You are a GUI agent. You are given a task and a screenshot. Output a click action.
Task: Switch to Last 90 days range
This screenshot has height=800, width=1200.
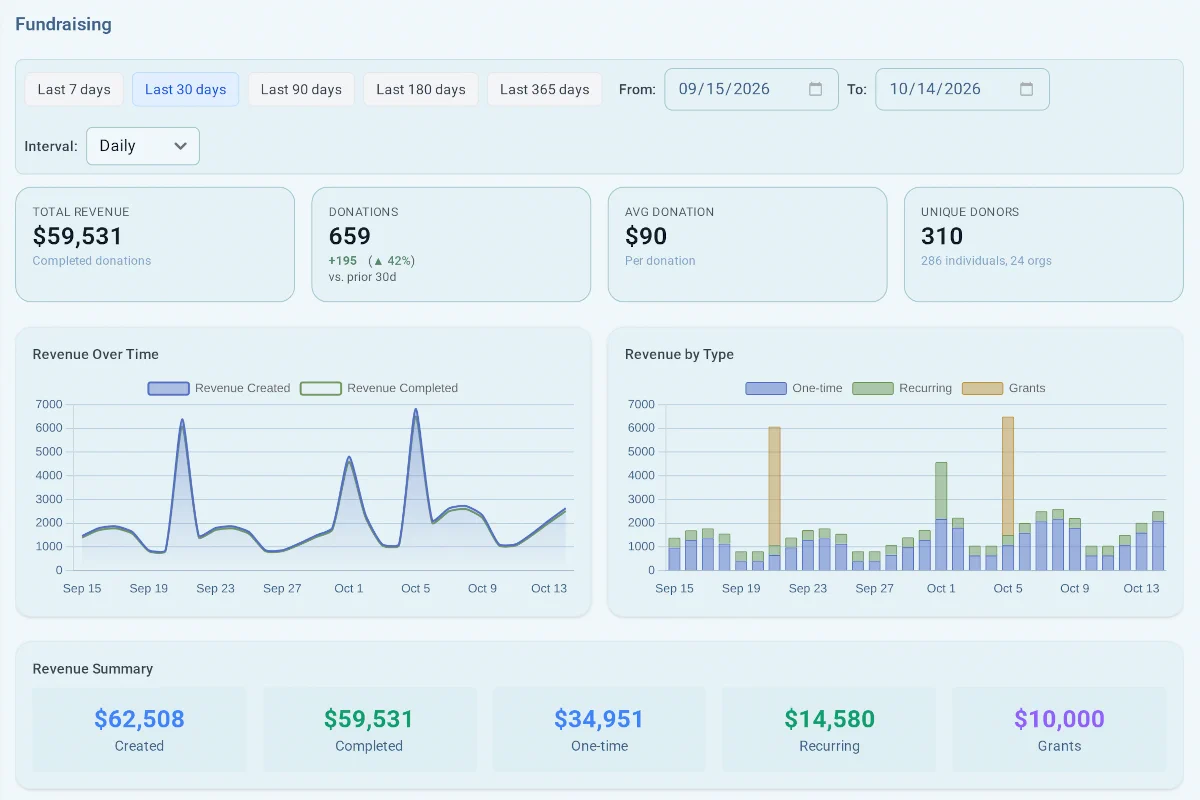pos(301,89)
